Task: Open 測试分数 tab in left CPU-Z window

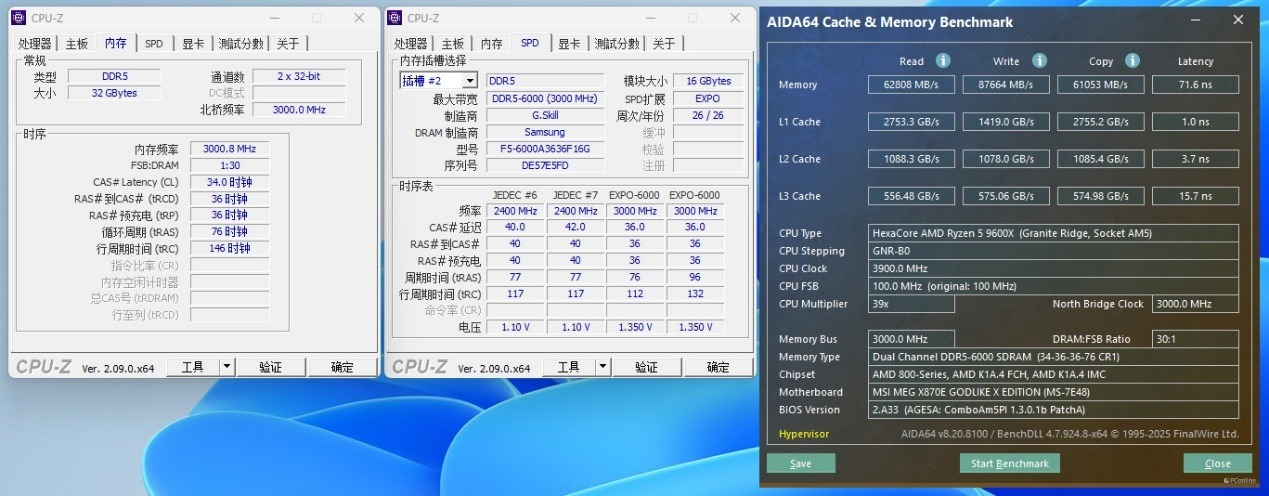Action: pyautogui.click(x=240, y=44)
